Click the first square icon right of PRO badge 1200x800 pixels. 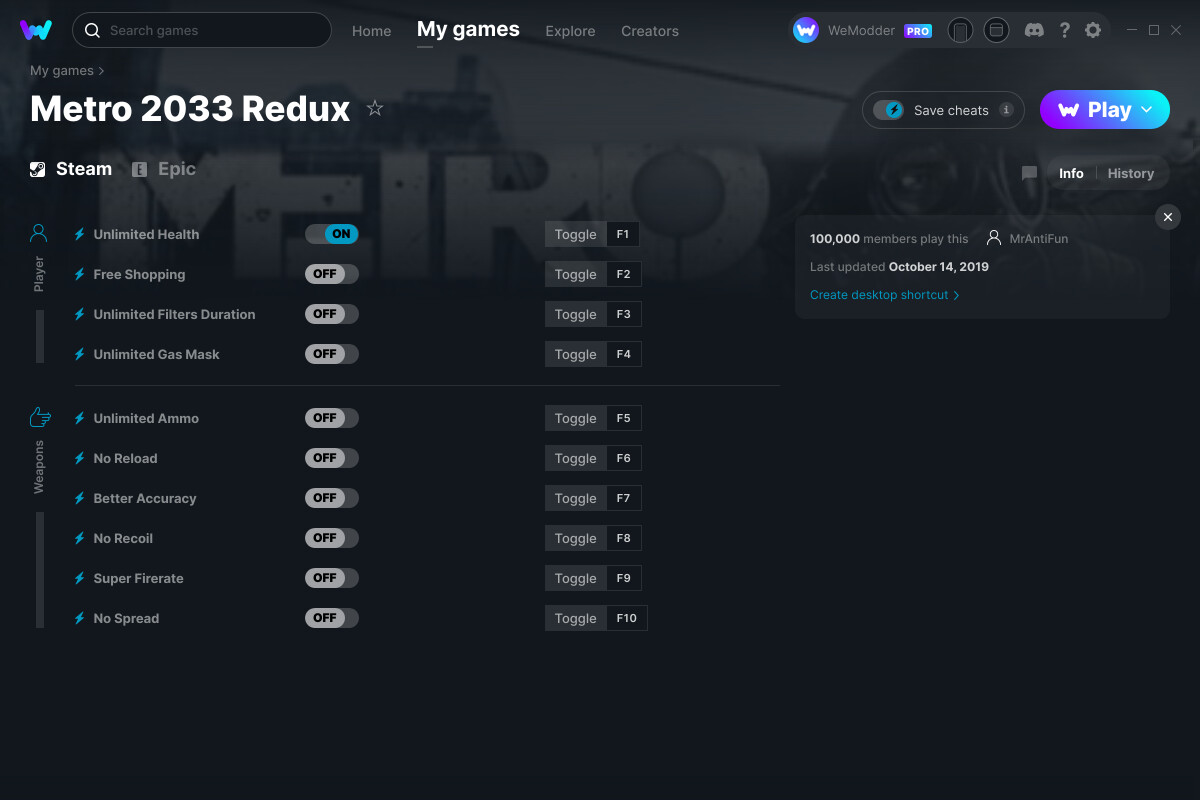960,30
